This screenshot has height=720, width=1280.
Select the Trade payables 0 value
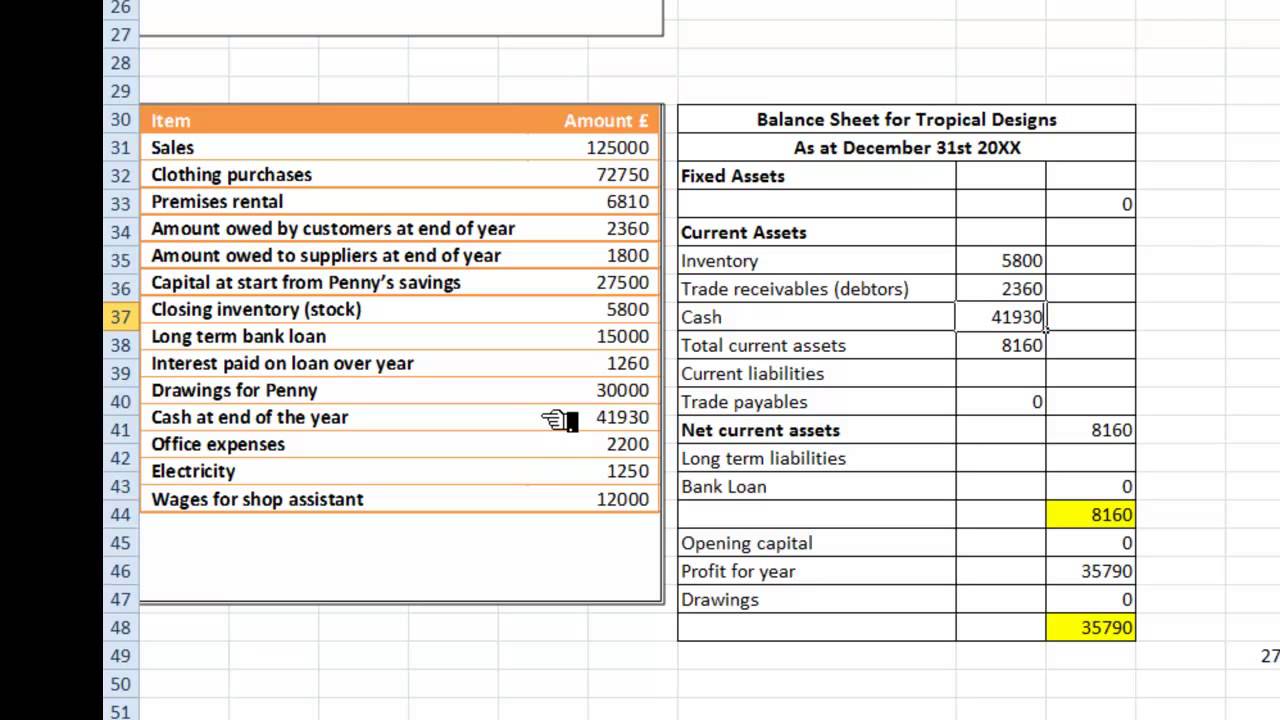(x=1001, y=402)
